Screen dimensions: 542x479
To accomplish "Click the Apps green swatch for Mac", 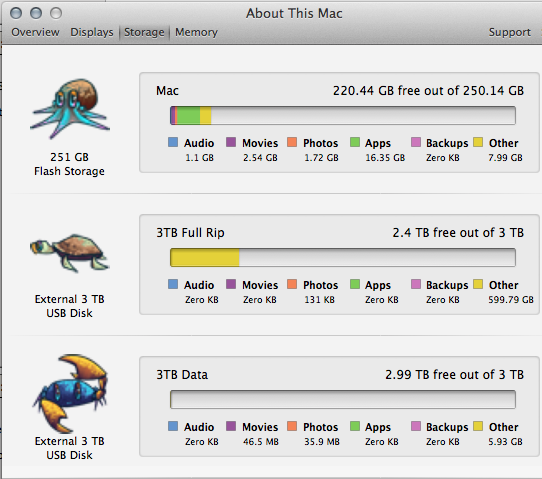I will click(355, 142).
